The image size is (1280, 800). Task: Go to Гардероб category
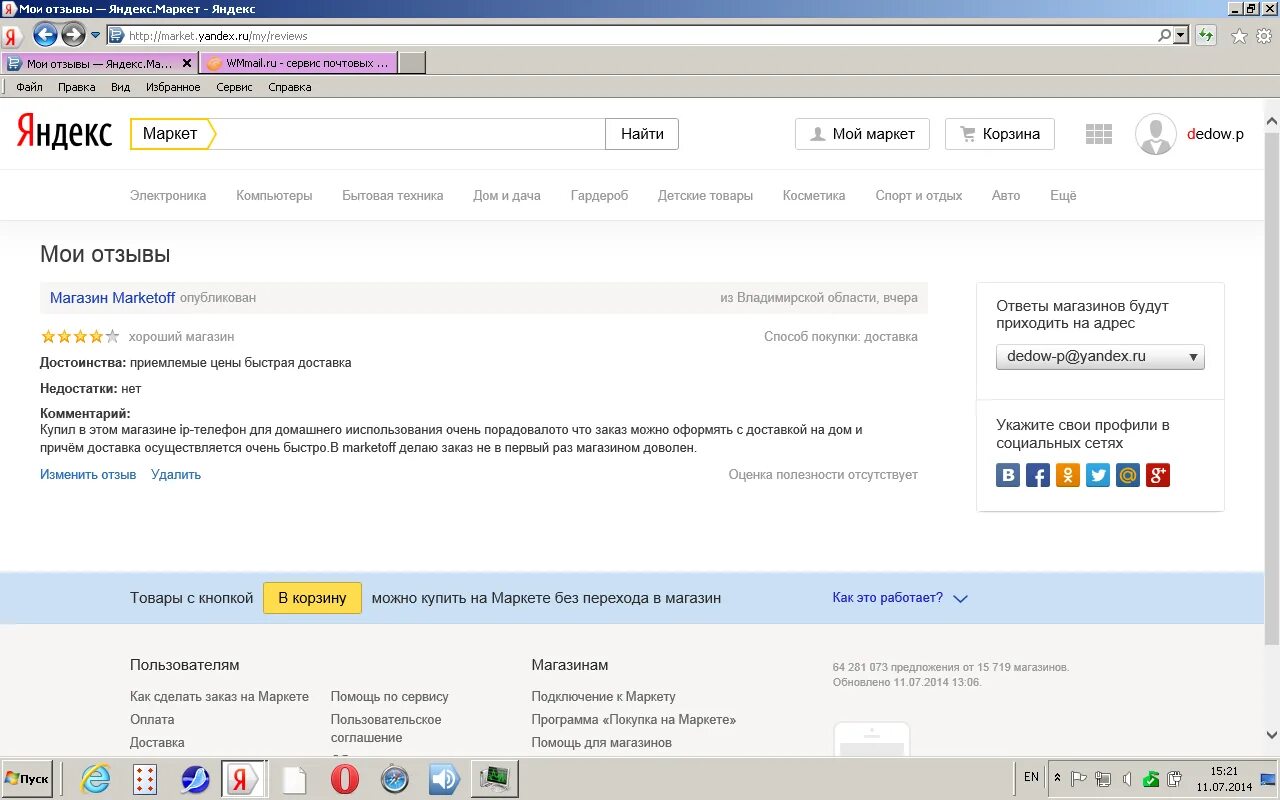600,196
